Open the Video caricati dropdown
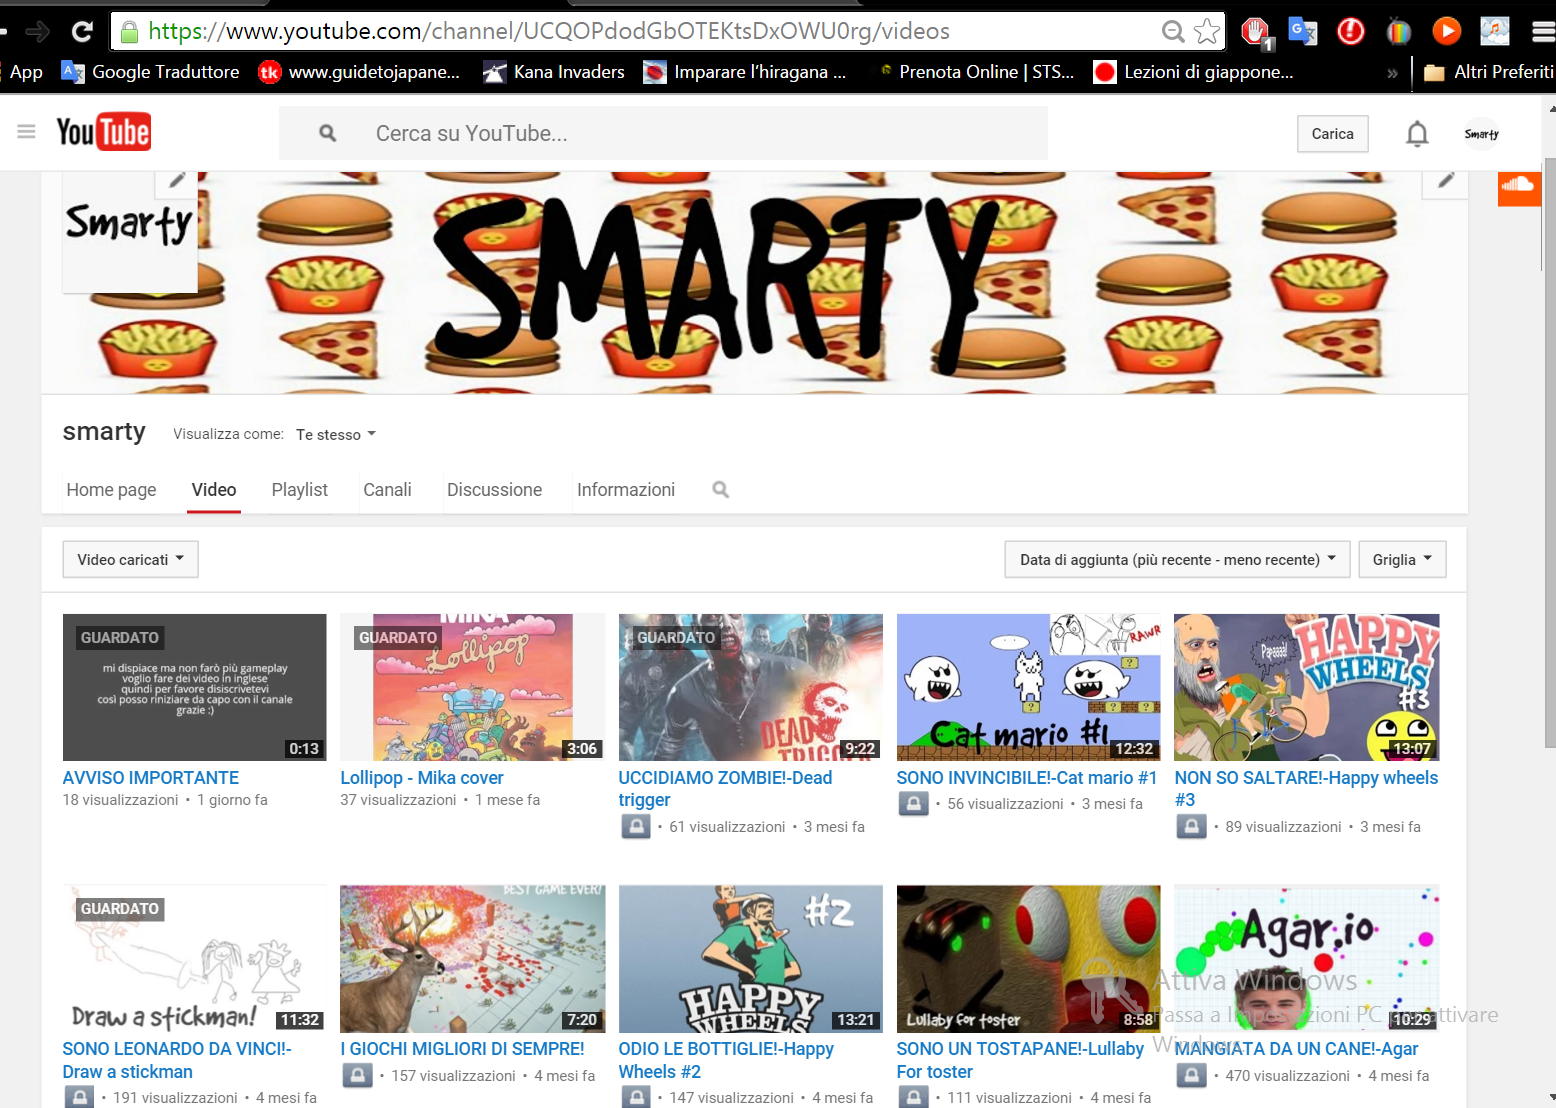 (131, 559)
